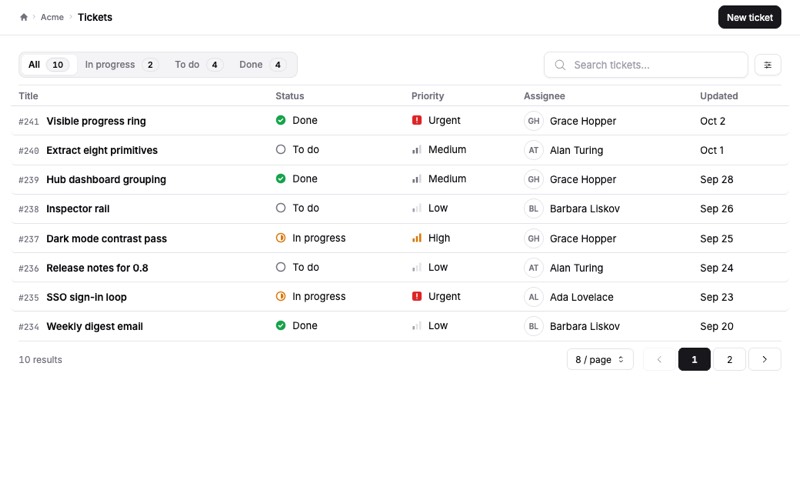800x500 pixels.
Task: Sort by Title column header
Action: (29, 96)
